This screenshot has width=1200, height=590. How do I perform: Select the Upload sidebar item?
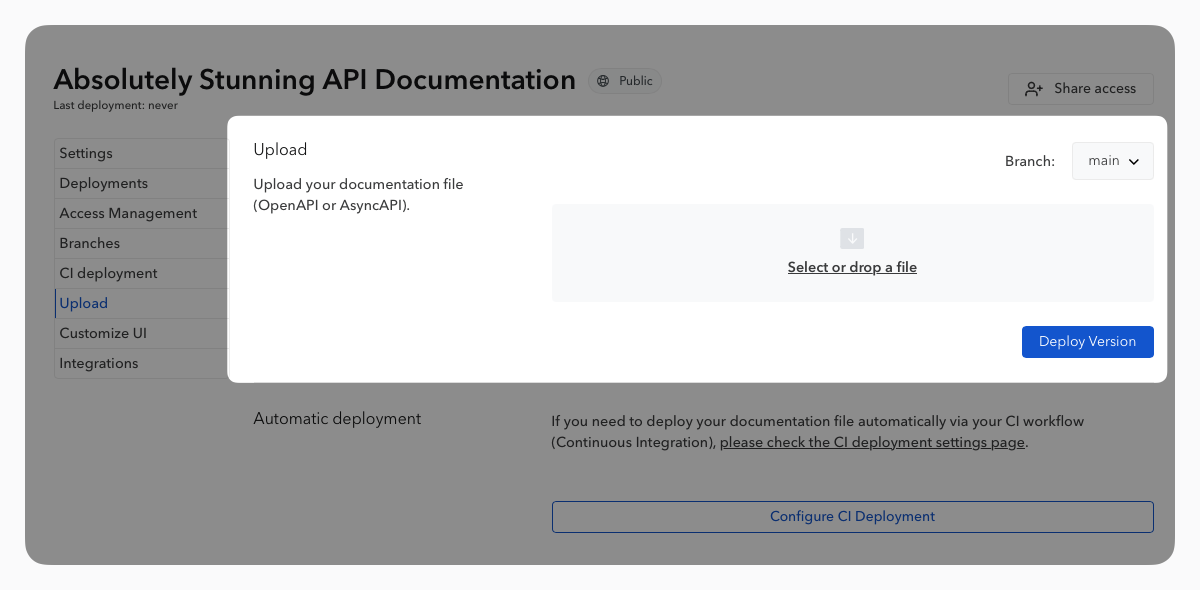point(83,303)
